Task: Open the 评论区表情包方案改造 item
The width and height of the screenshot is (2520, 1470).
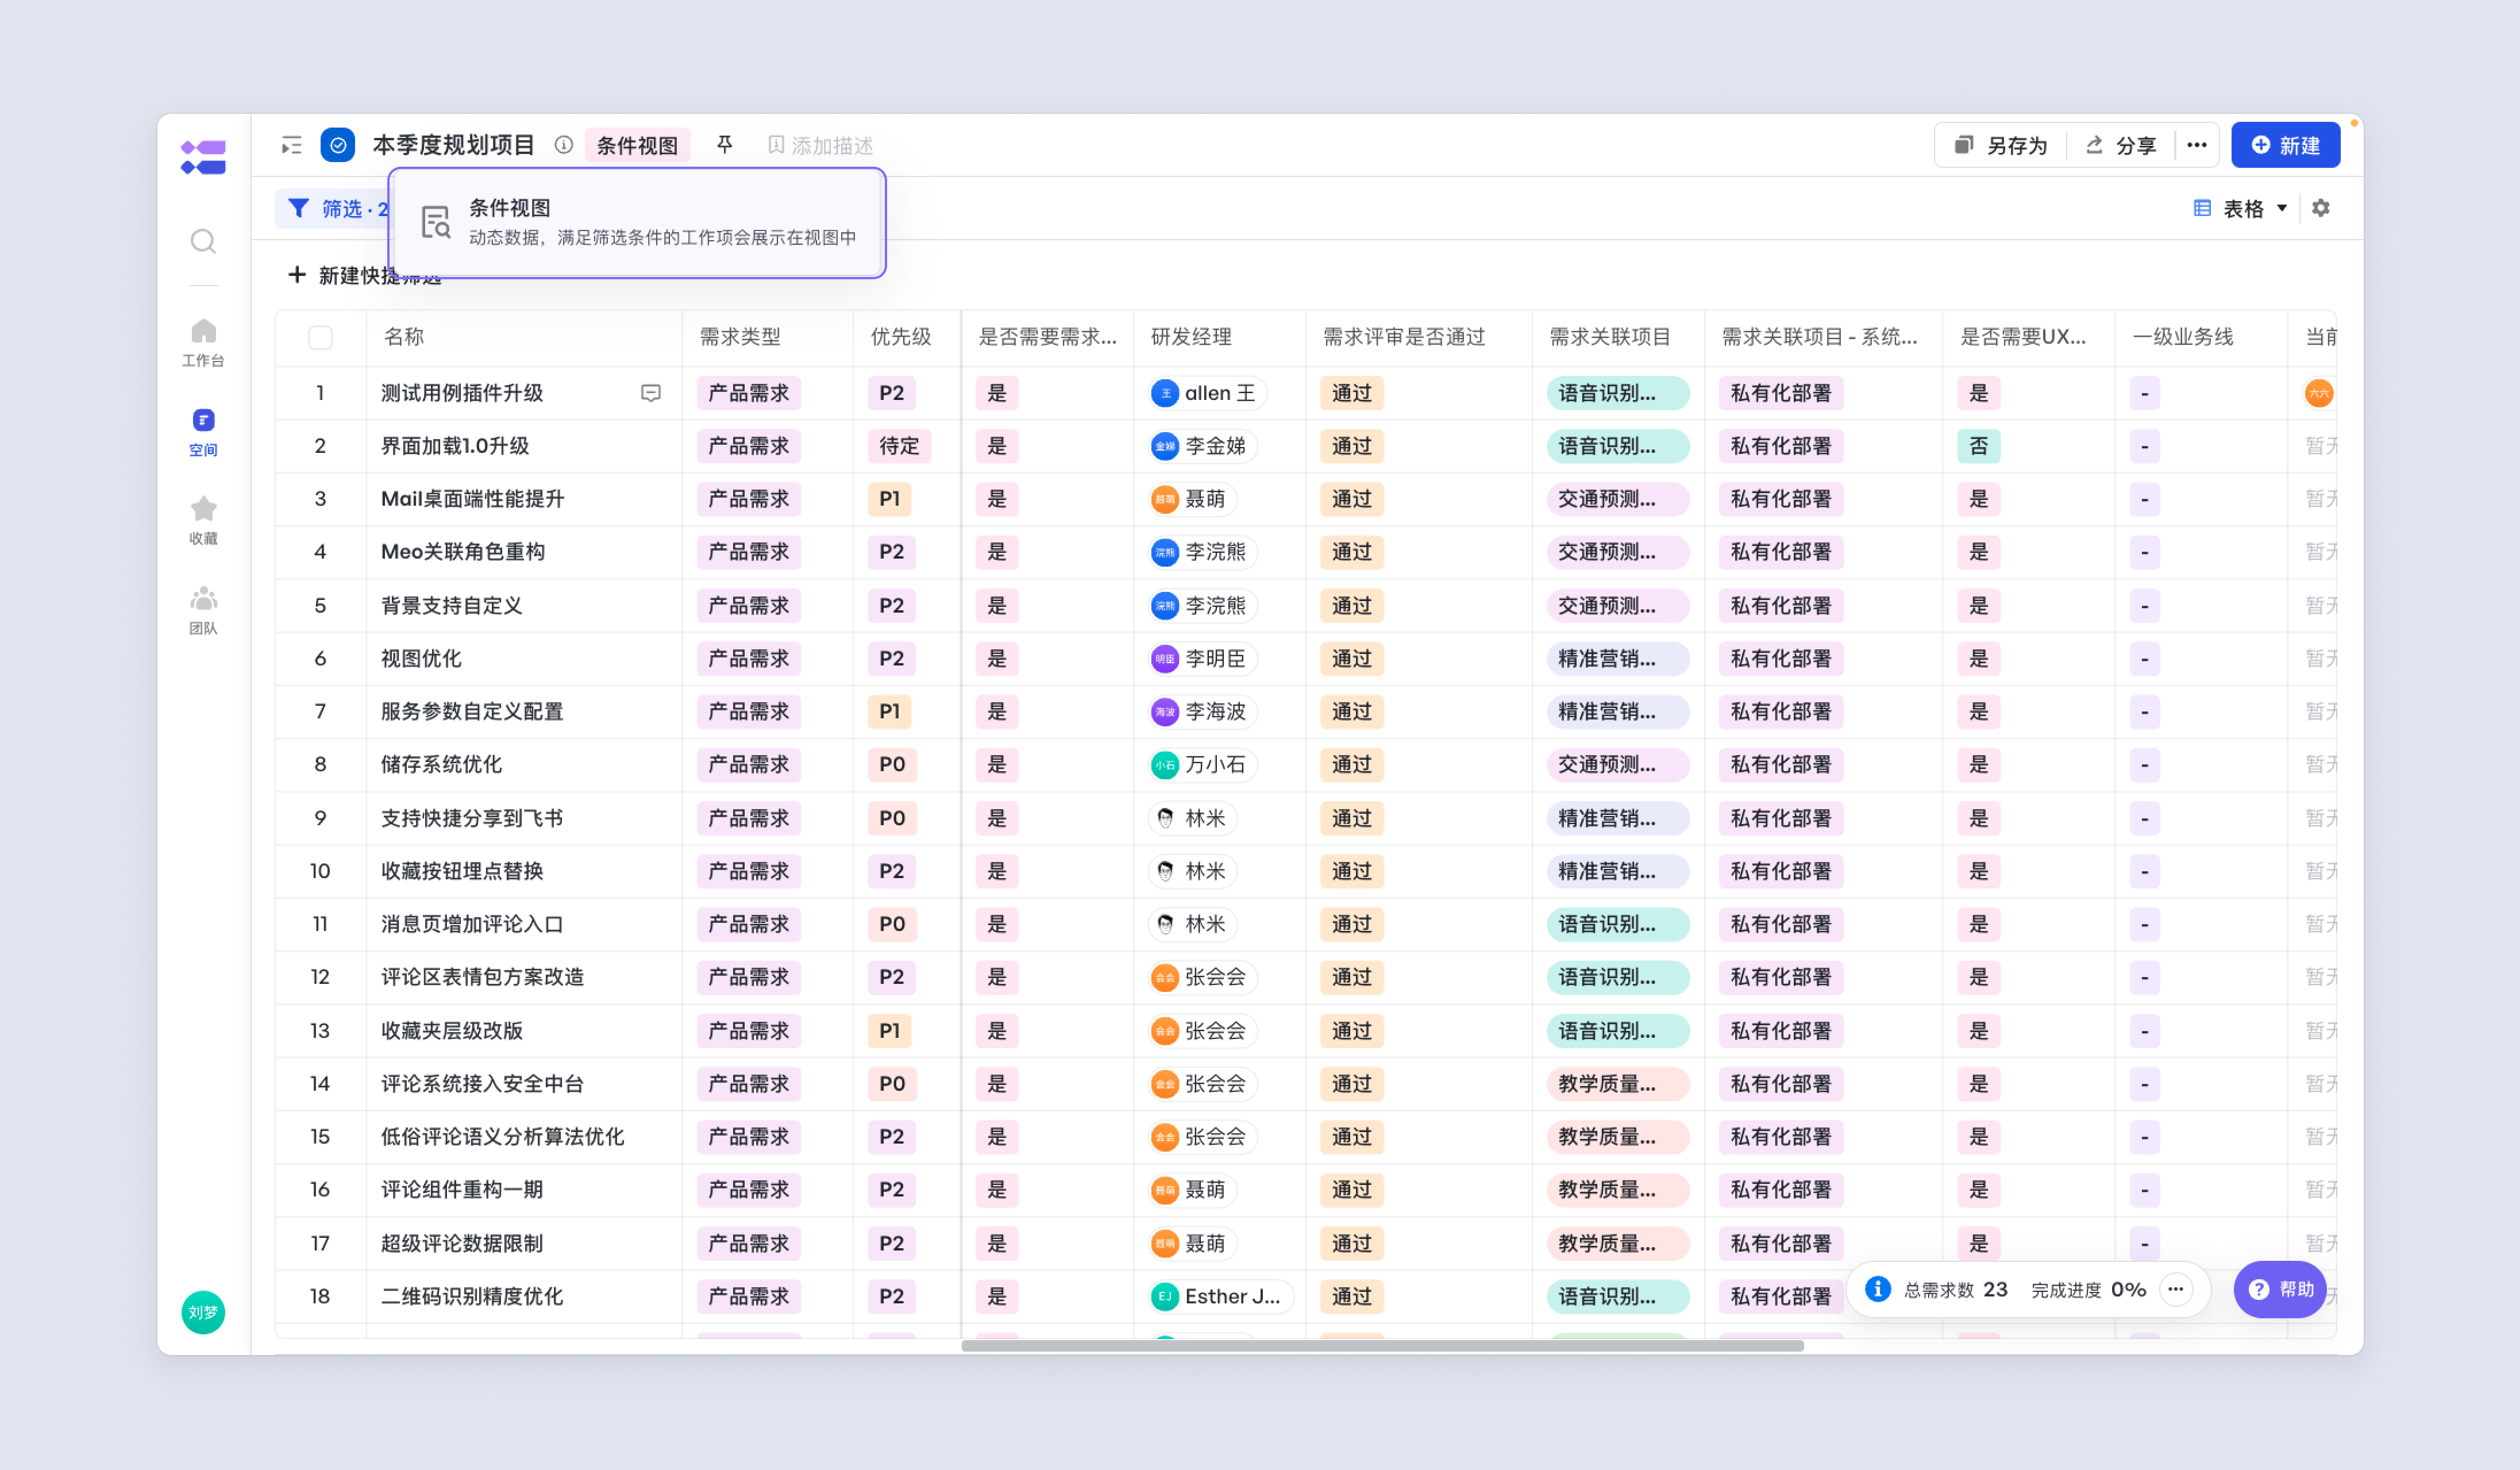Action: pyautogui.click(x=482, y=977)
